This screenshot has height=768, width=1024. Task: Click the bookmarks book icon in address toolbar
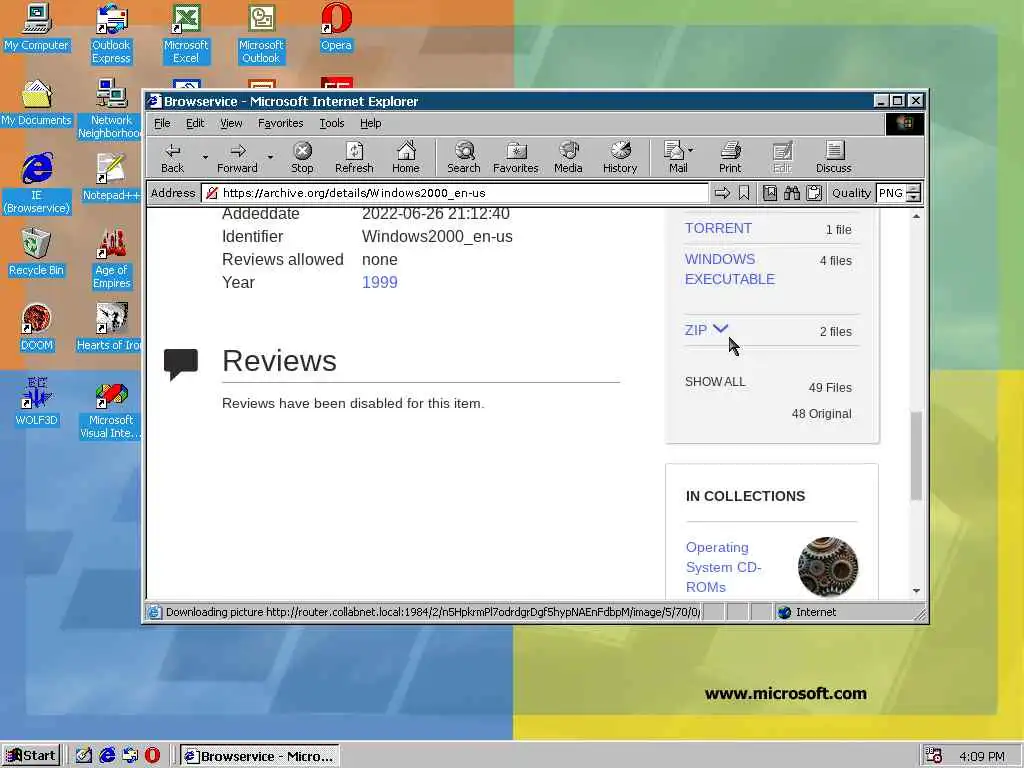click(x=770, y=193)
